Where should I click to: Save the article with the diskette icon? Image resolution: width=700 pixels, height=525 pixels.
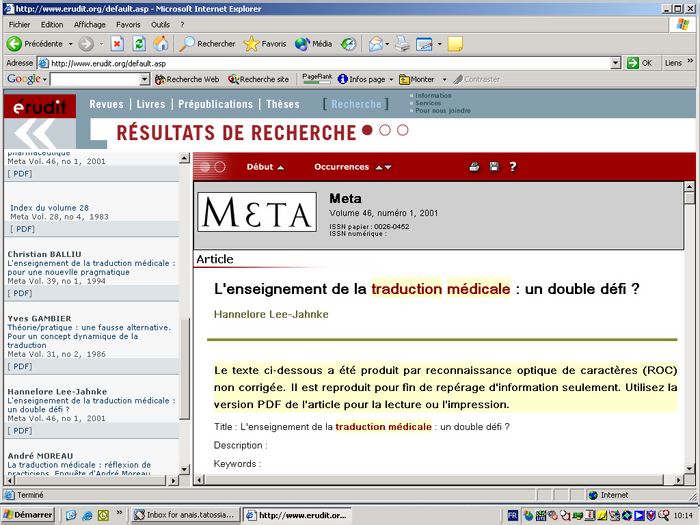point(494,167)
